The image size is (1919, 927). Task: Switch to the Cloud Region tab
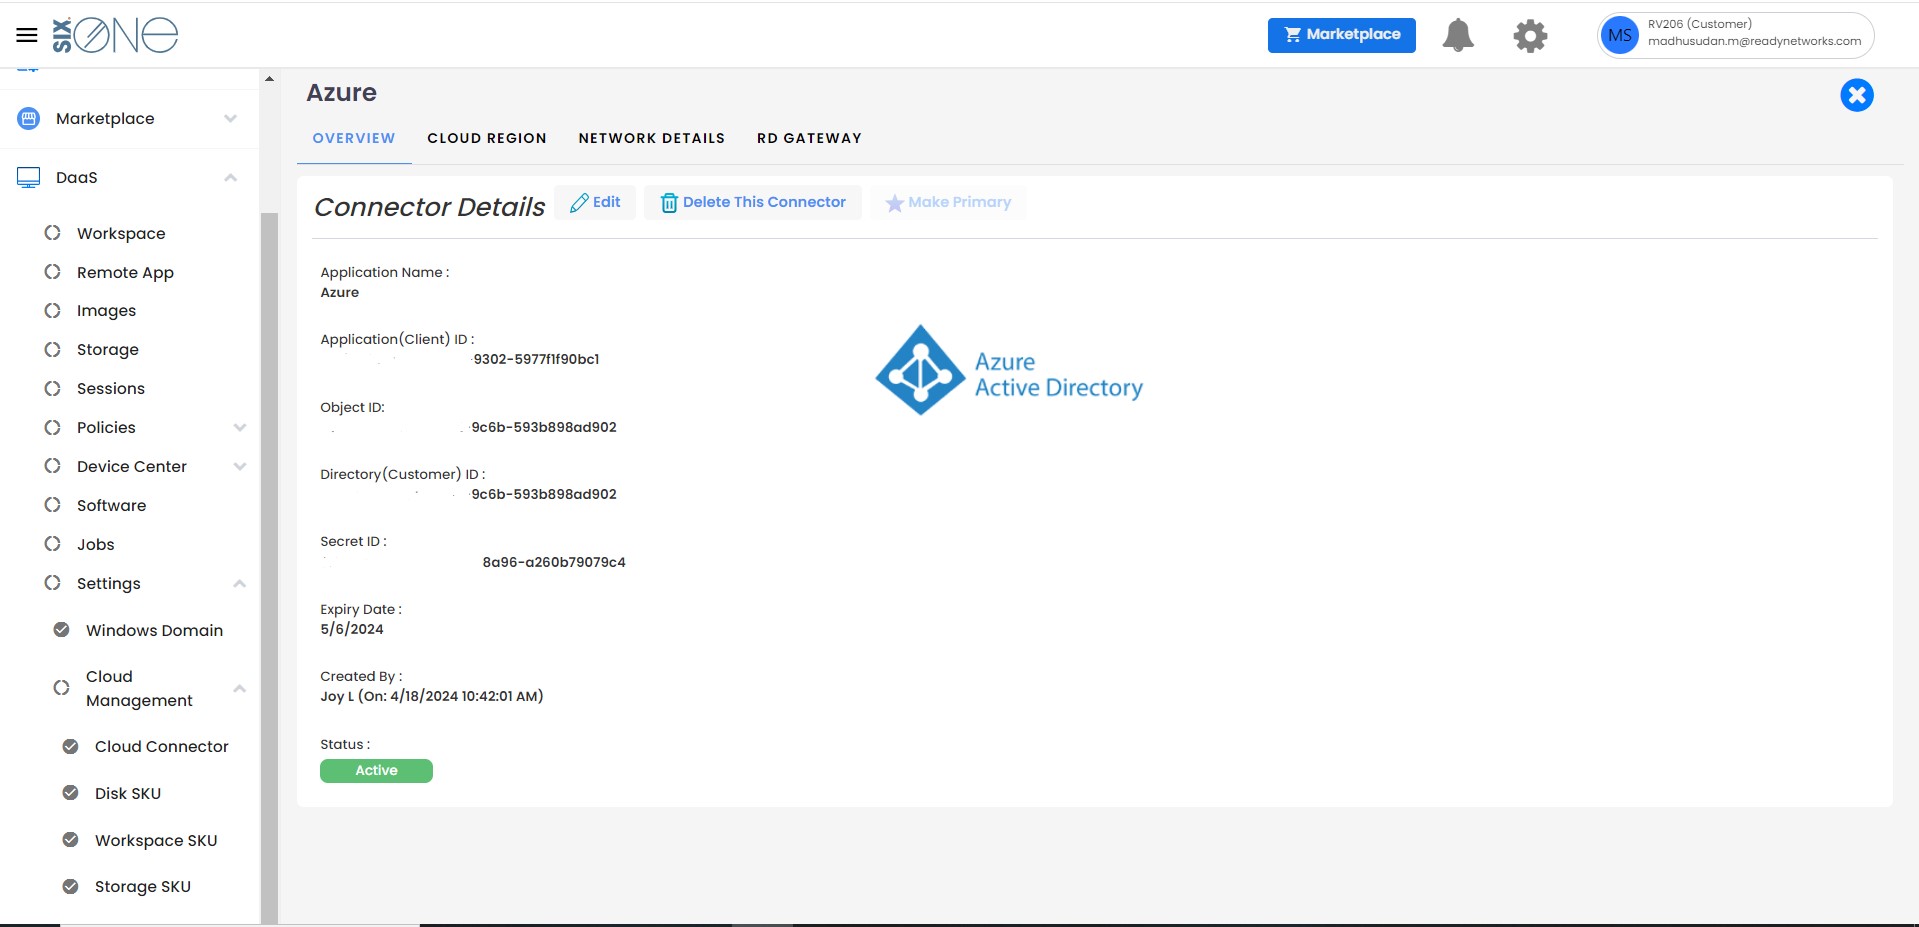(487, 138)
